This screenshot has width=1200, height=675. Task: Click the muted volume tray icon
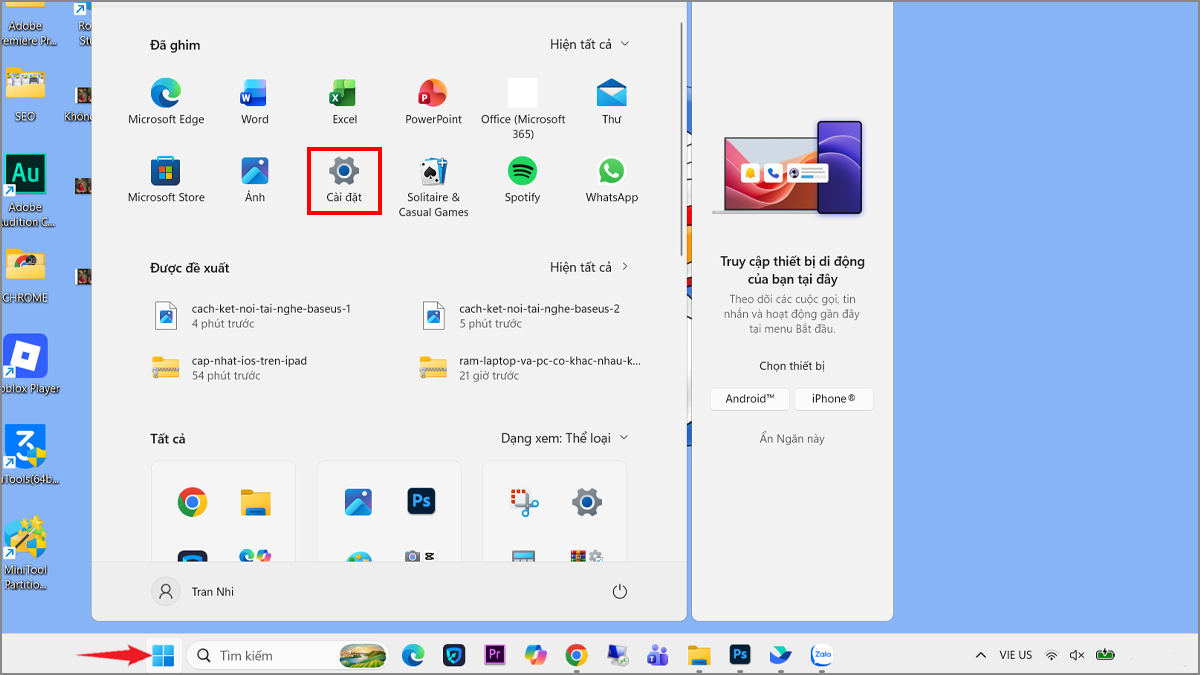pos(1077,655)
